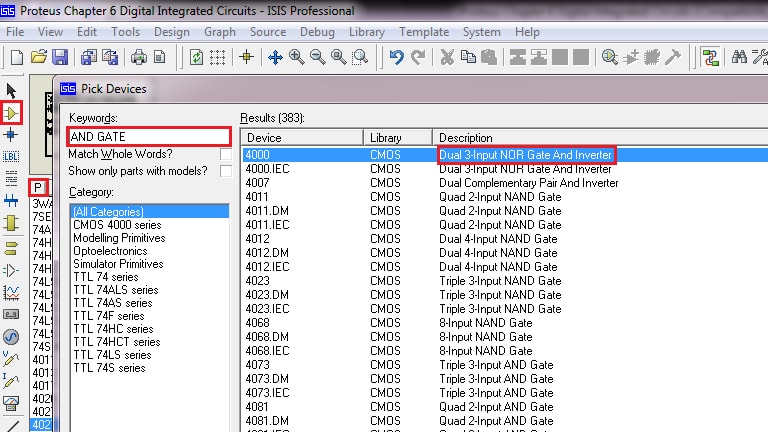Click the Keywords search field
The image size is (768, 432).
click(x=148, y=136)
